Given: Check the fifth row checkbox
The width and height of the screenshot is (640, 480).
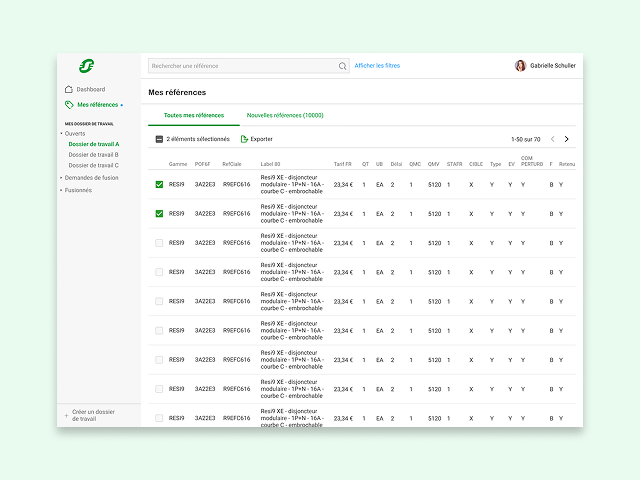Looking at the screenshot, I should pyautogui.click(x=159, y=301).
